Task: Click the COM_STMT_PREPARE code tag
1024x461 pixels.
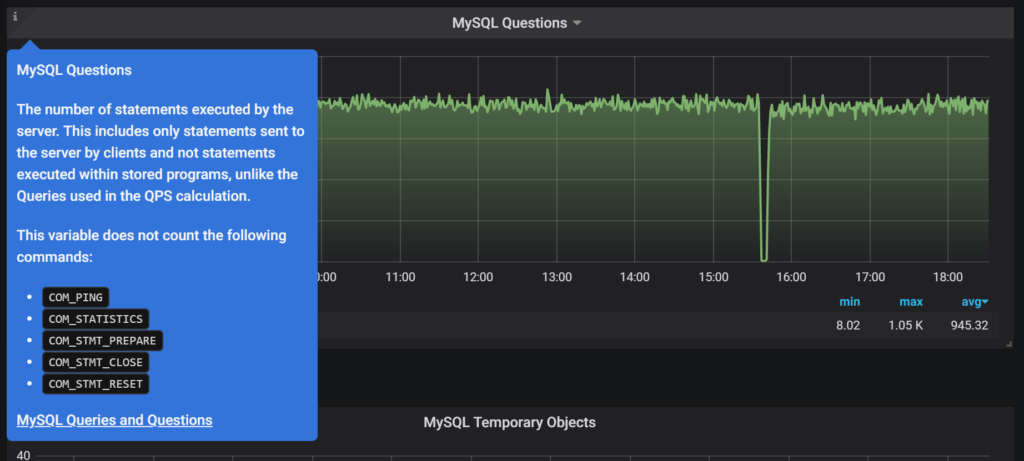Action: tap(102, 341)
